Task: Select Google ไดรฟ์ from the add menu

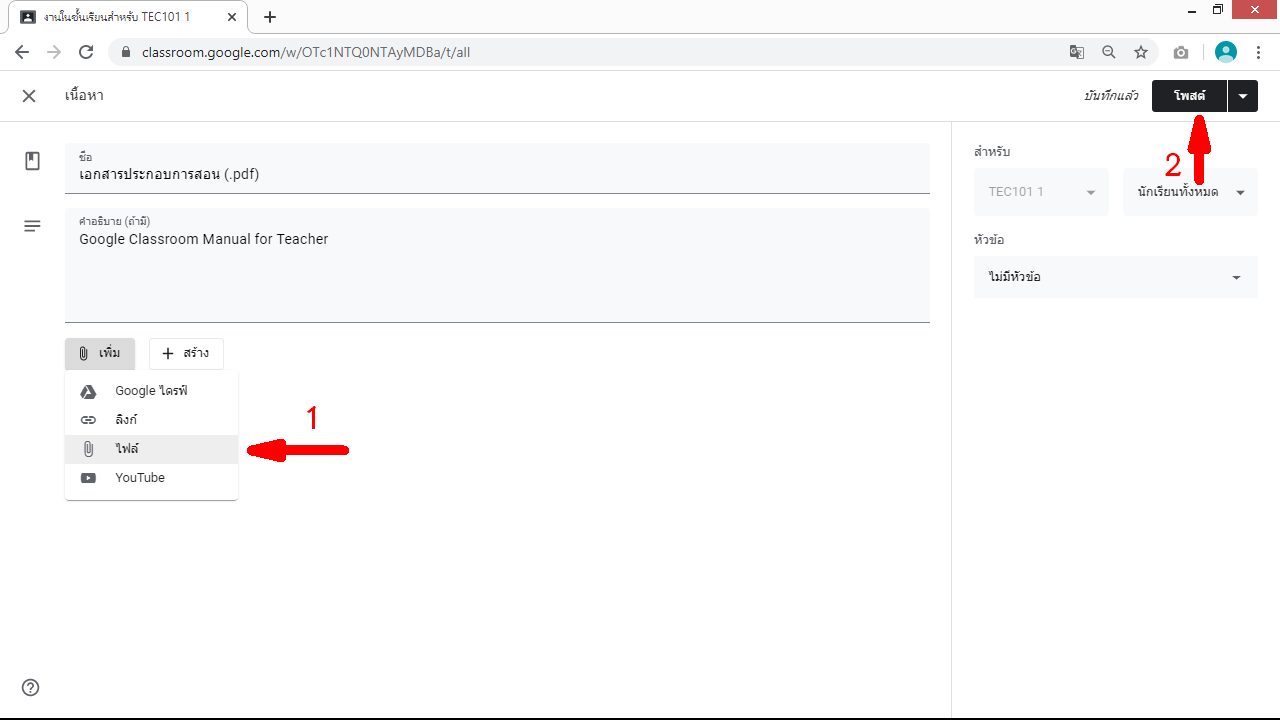Action: tap(151, 391)
